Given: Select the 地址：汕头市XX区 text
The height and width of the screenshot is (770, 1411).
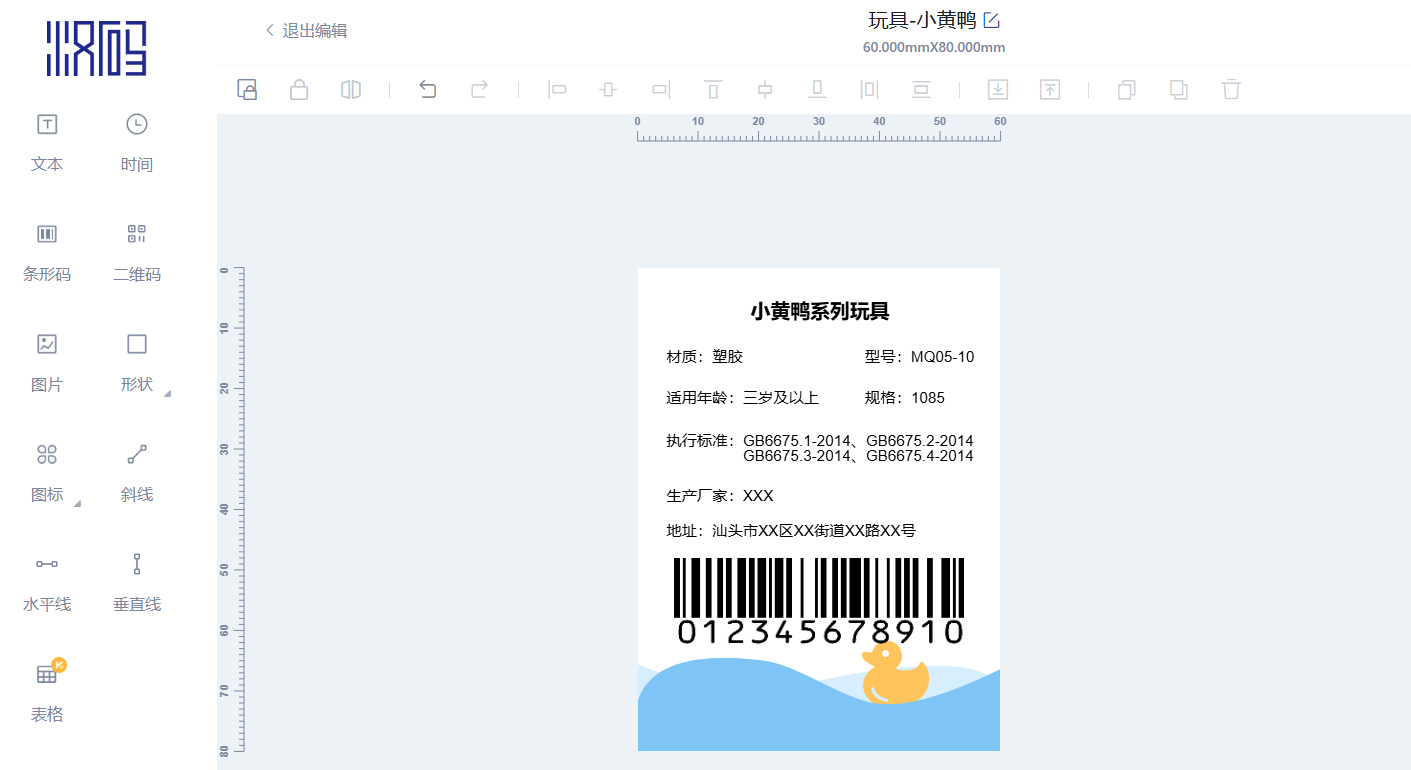Looking at the screenshot, I should tap(791, 531).
